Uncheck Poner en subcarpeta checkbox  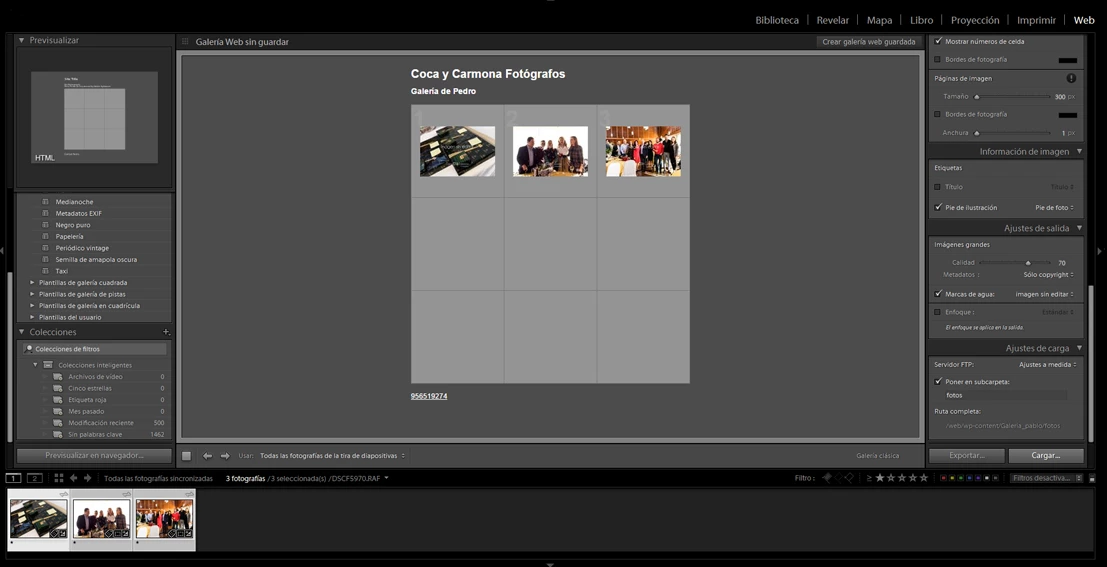click(938, 382)
